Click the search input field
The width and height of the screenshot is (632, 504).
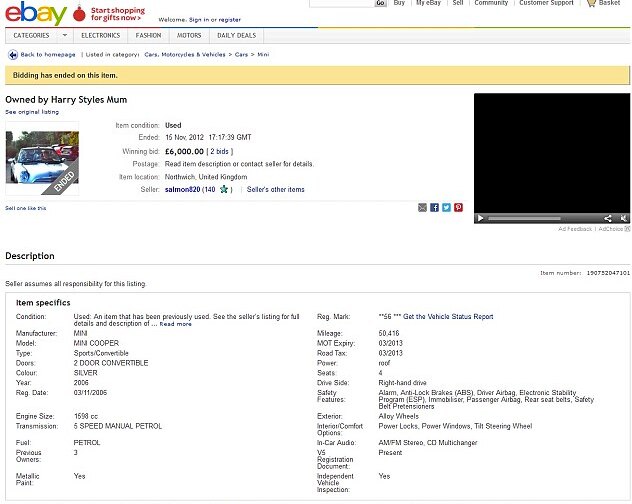tap(342, 3)
